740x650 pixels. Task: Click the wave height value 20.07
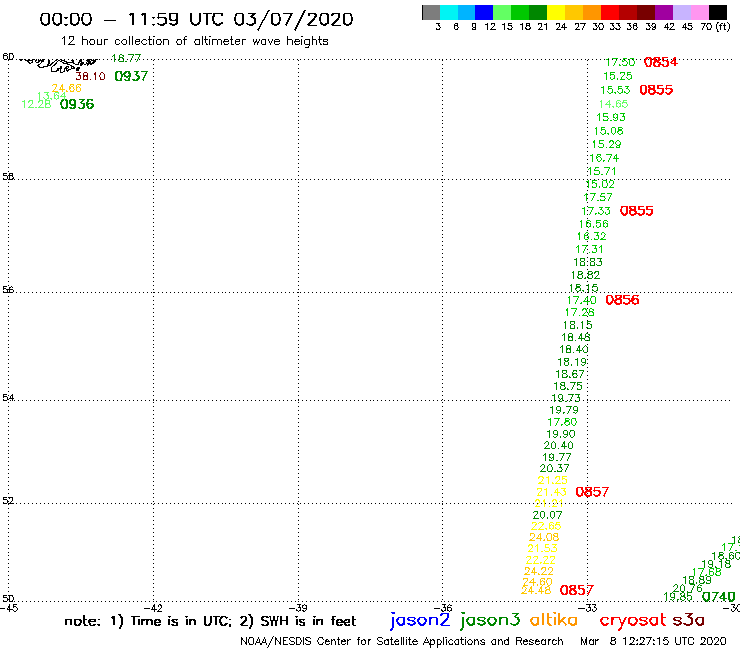click(547, 515)
